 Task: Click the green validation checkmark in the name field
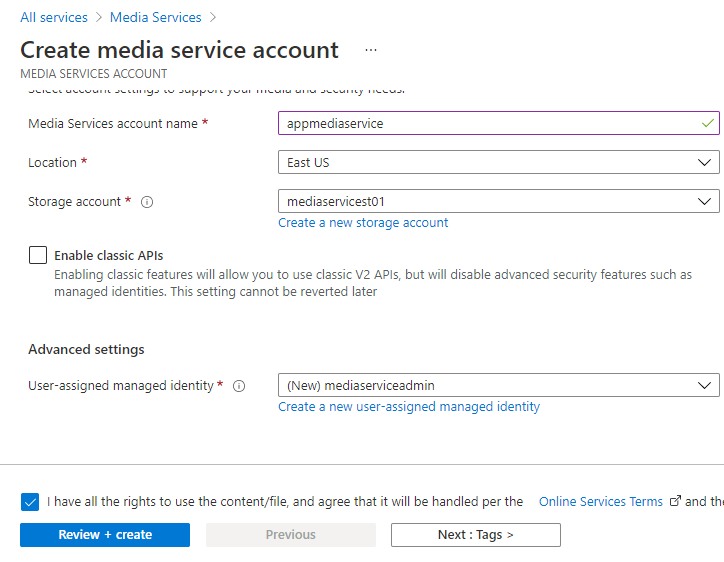[708, 123]
